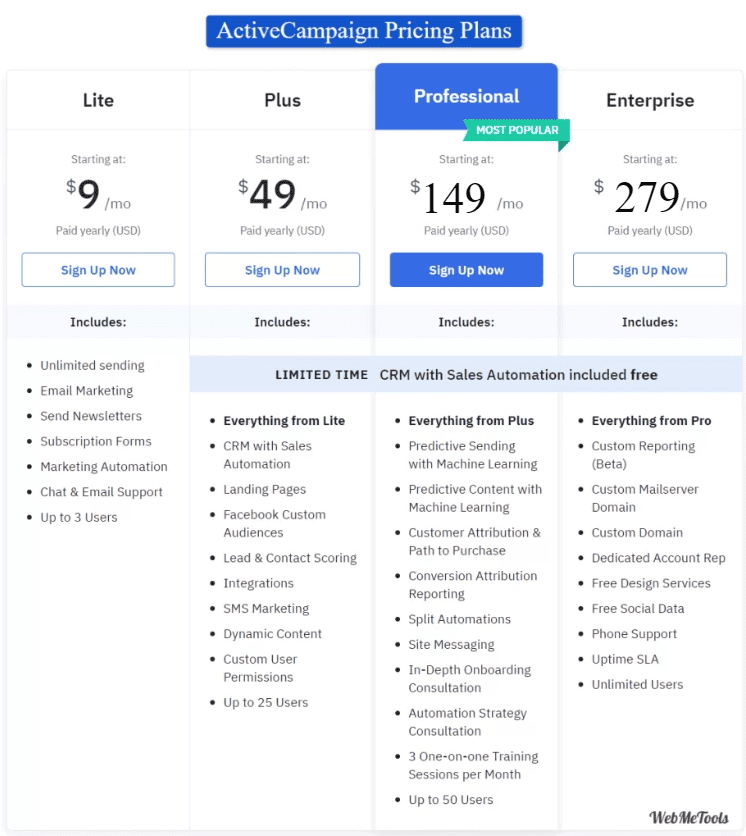This screenshot has height=836, width=746.
Task: Click Sign Up Now under Plus plan
Action: [x=282, y=270]
